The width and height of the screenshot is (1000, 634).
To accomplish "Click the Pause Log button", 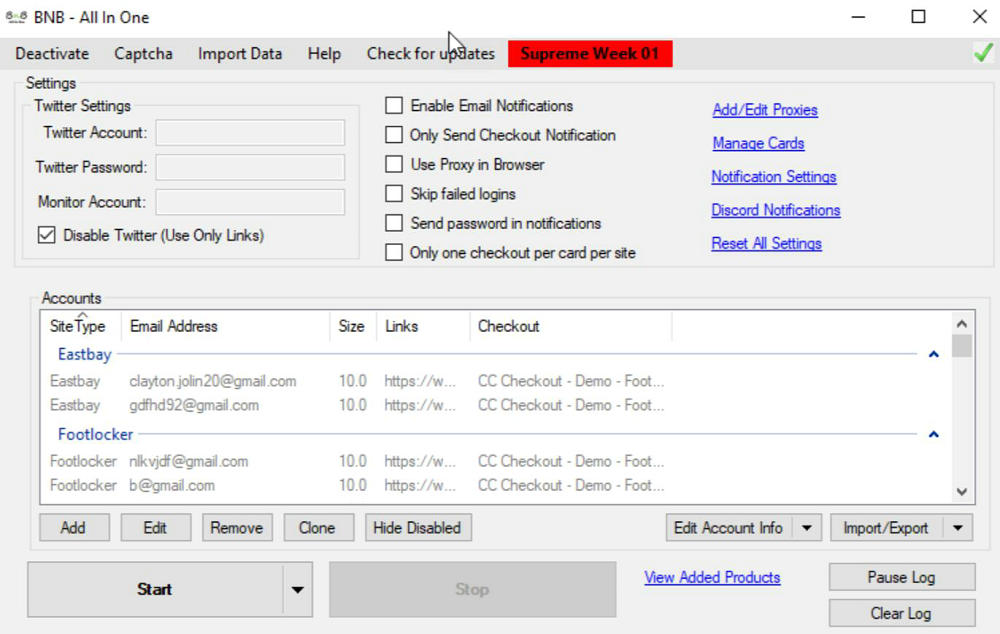I will point(902,577).
